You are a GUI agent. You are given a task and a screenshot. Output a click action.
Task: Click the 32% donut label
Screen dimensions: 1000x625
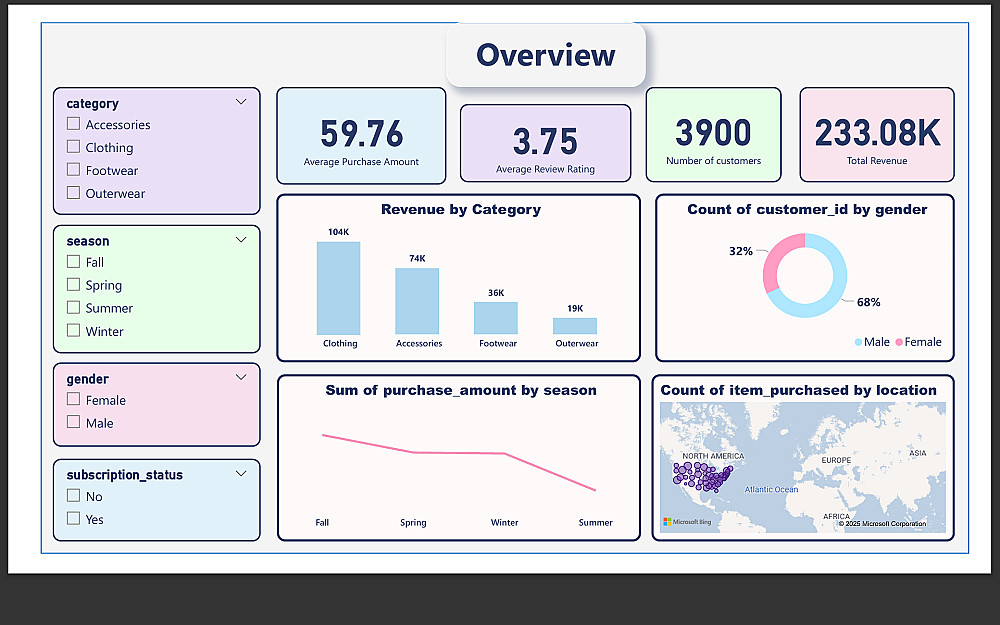(741, 251)
